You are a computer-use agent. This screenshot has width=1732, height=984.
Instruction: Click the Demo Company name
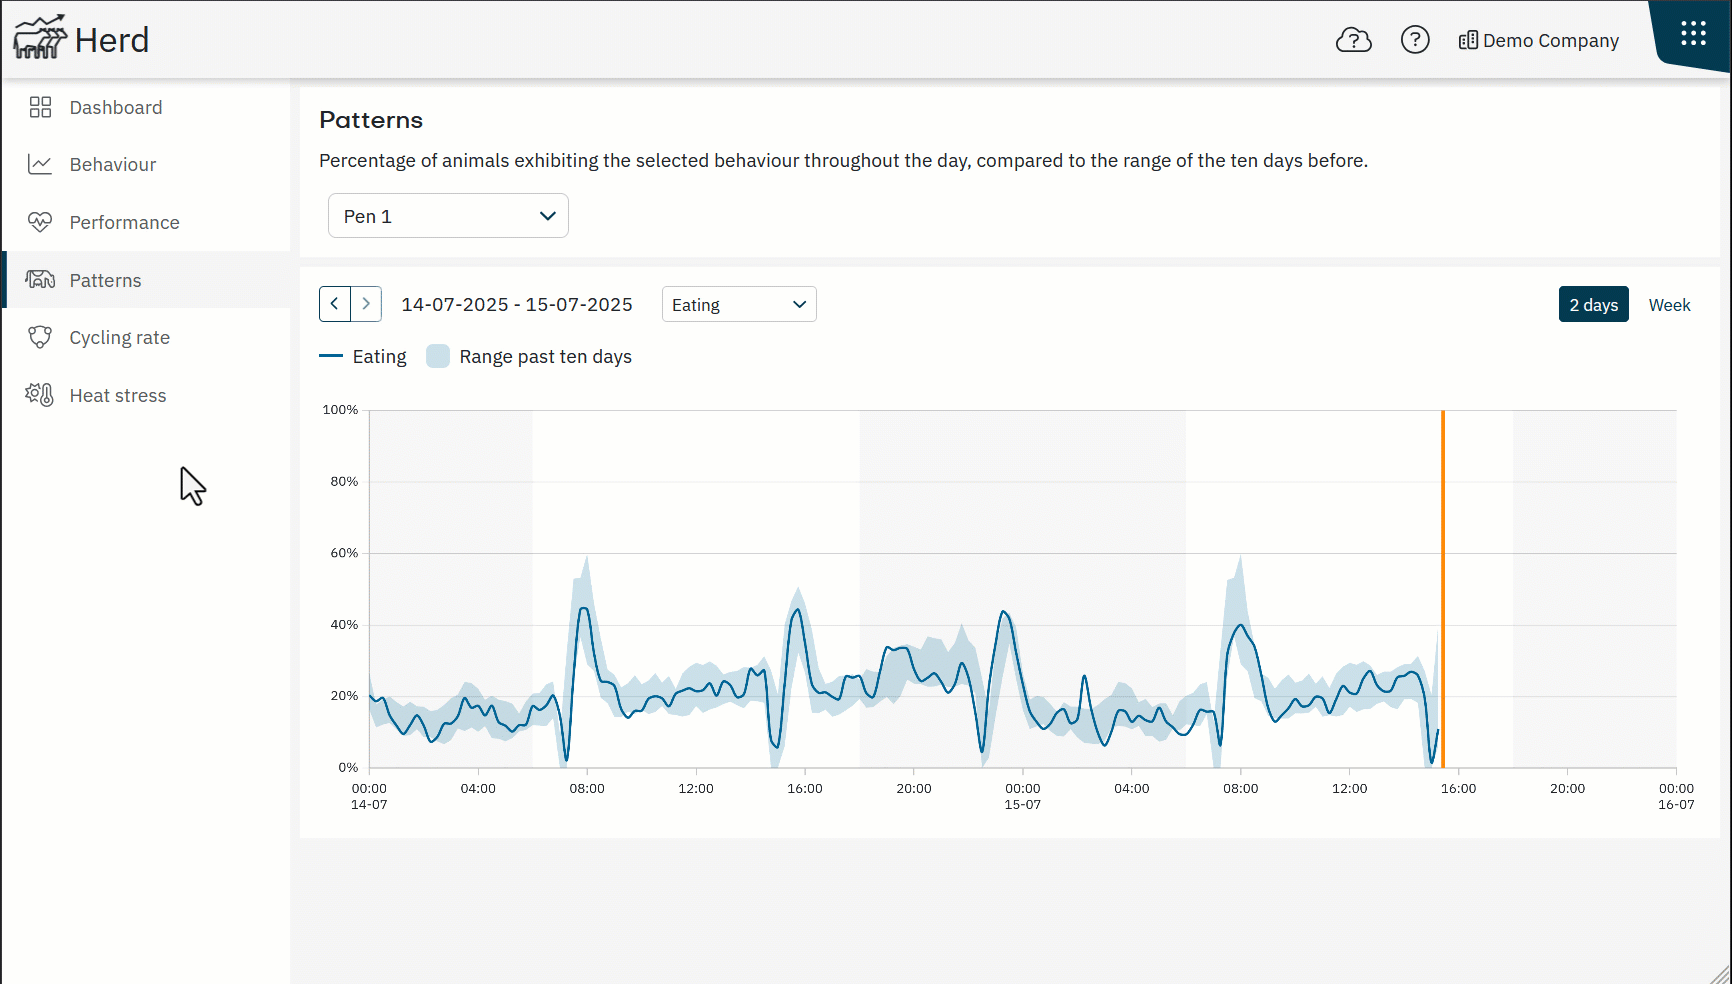[1550, 41]
